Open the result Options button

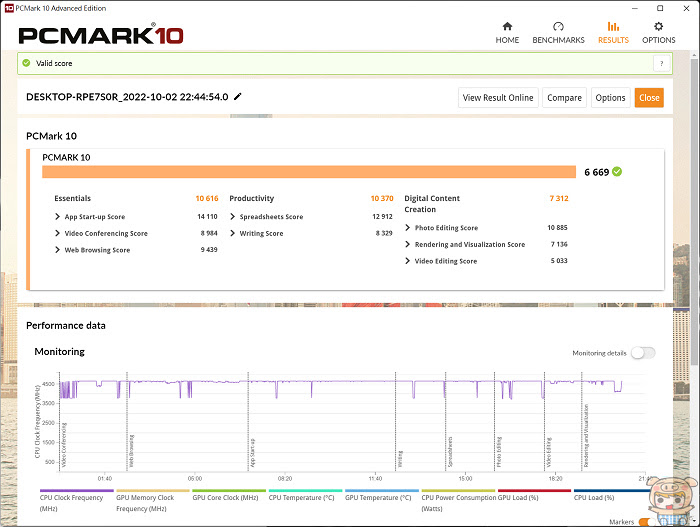pyautogui.click(x=610, y=98)
